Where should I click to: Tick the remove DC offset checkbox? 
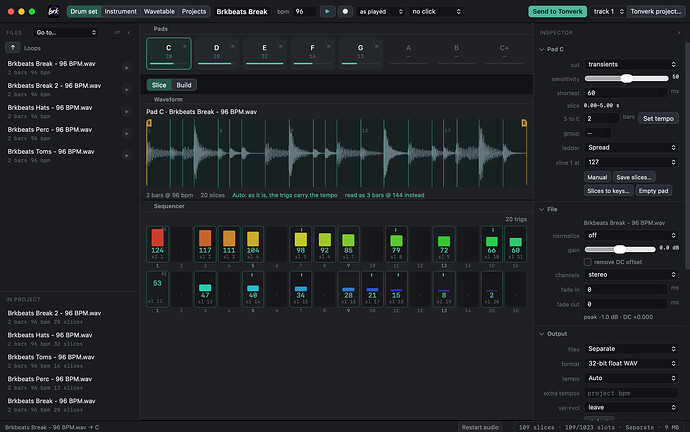587,262
